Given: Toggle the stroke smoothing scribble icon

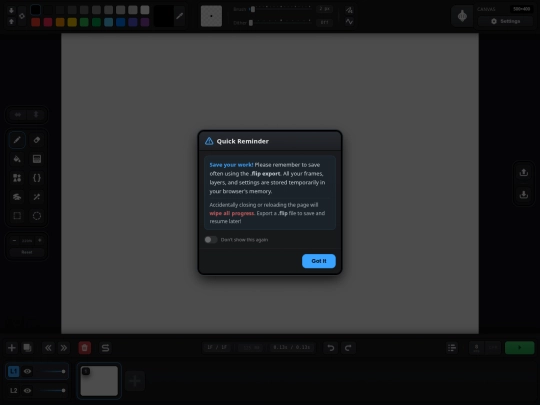Looking at the screenshot, I should pos(349,10).
